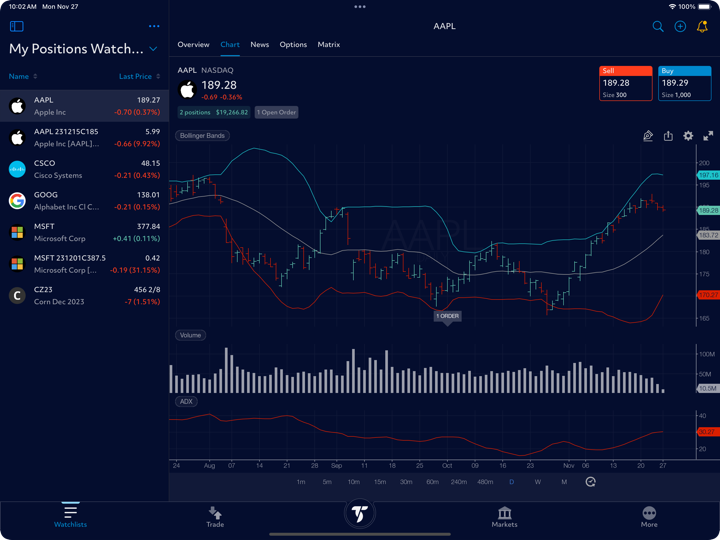Screen dimensions: 720x540
Task: Open the Markets tab
Action: tap(504, 516)
